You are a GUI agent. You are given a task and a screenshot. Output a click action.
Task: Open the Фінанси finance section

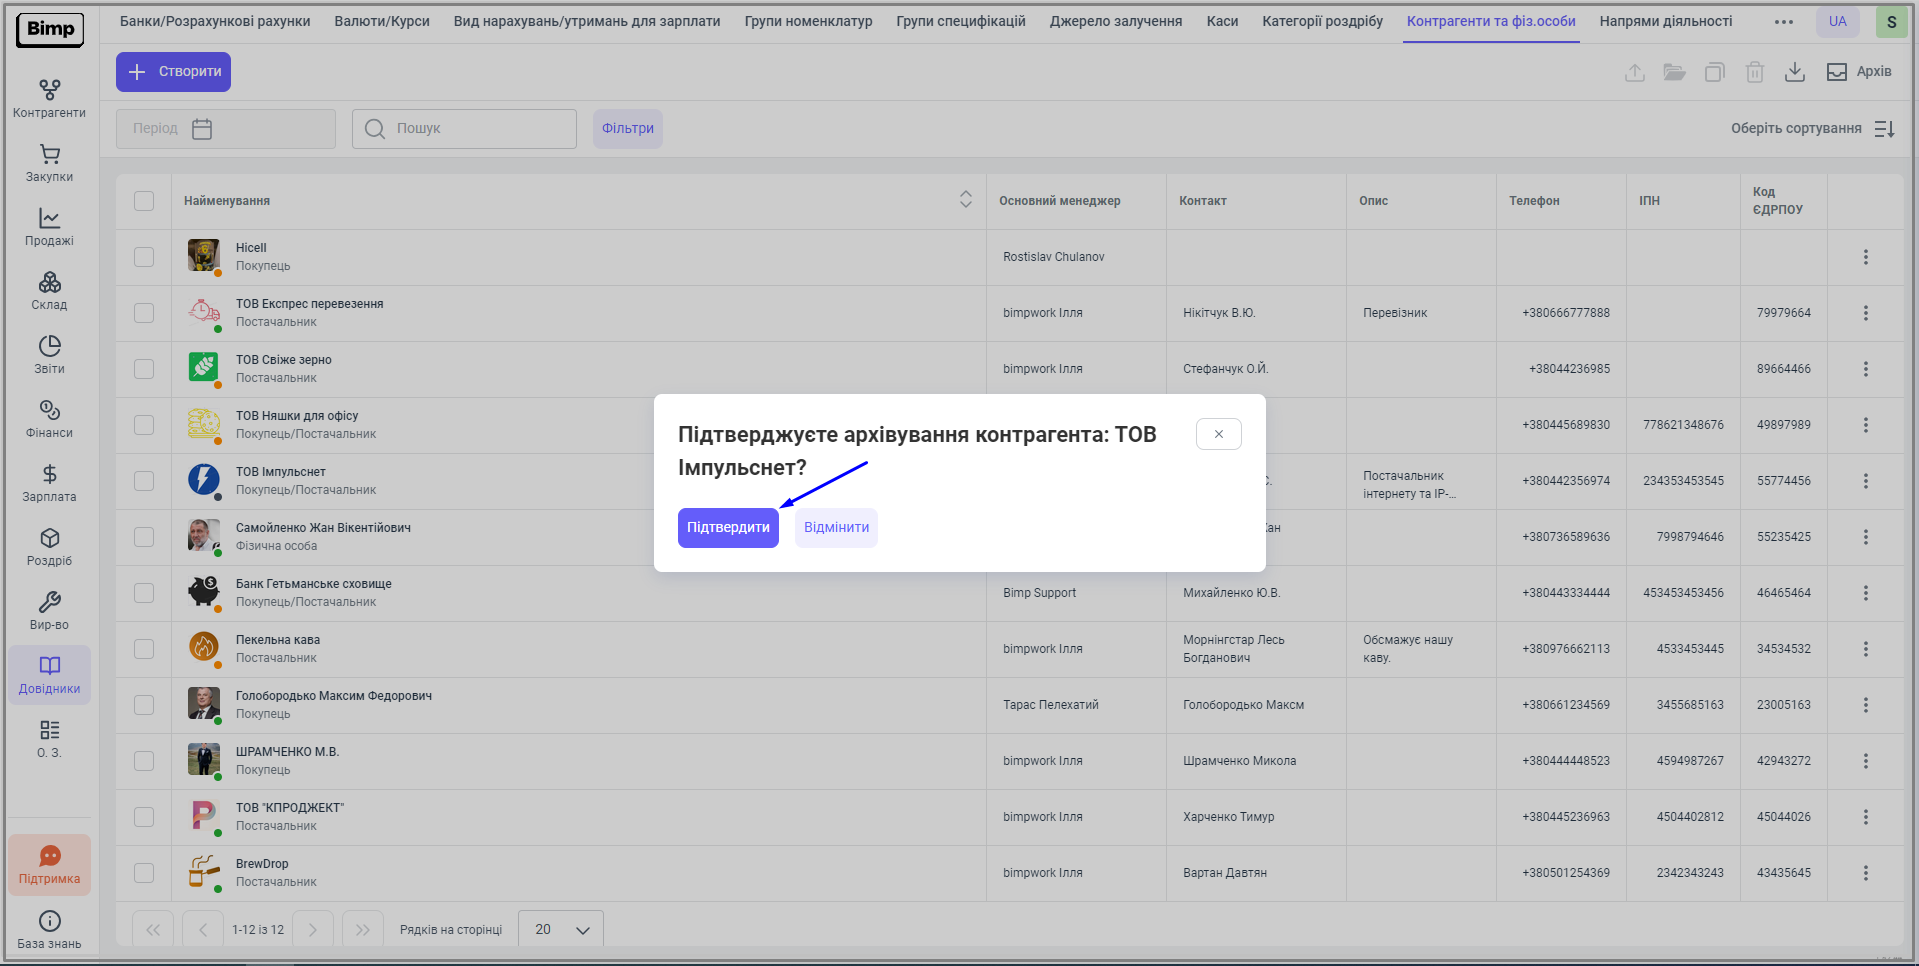(49, 419)
